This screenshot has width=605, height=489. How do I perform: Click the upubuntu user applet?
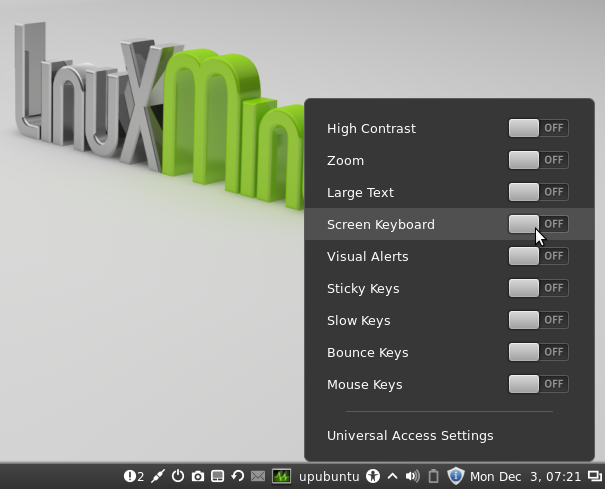tap(329, 477)
